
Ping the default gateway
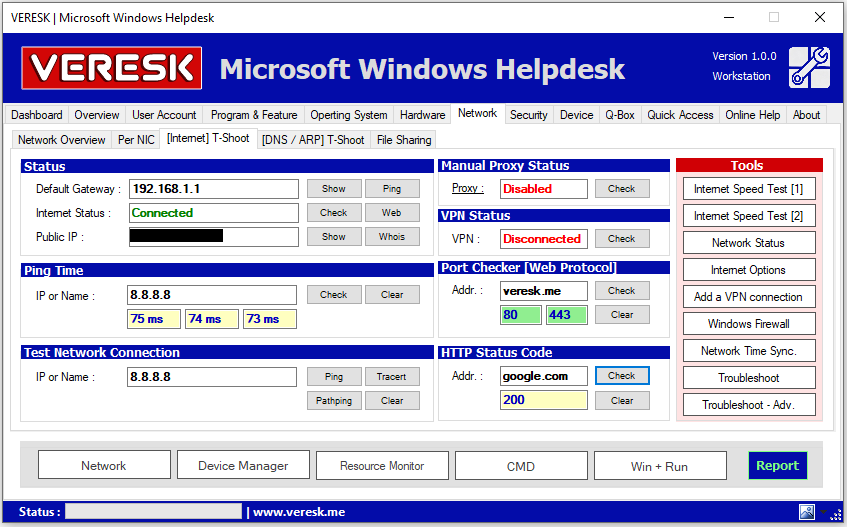click(x=391, y=189)
